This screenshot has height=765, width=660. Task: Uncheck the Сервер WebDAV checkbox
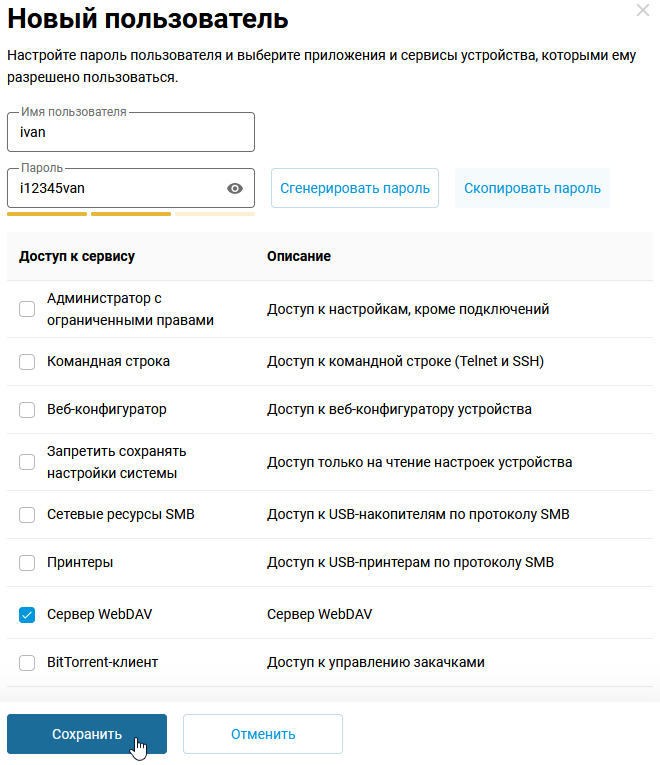27,614
